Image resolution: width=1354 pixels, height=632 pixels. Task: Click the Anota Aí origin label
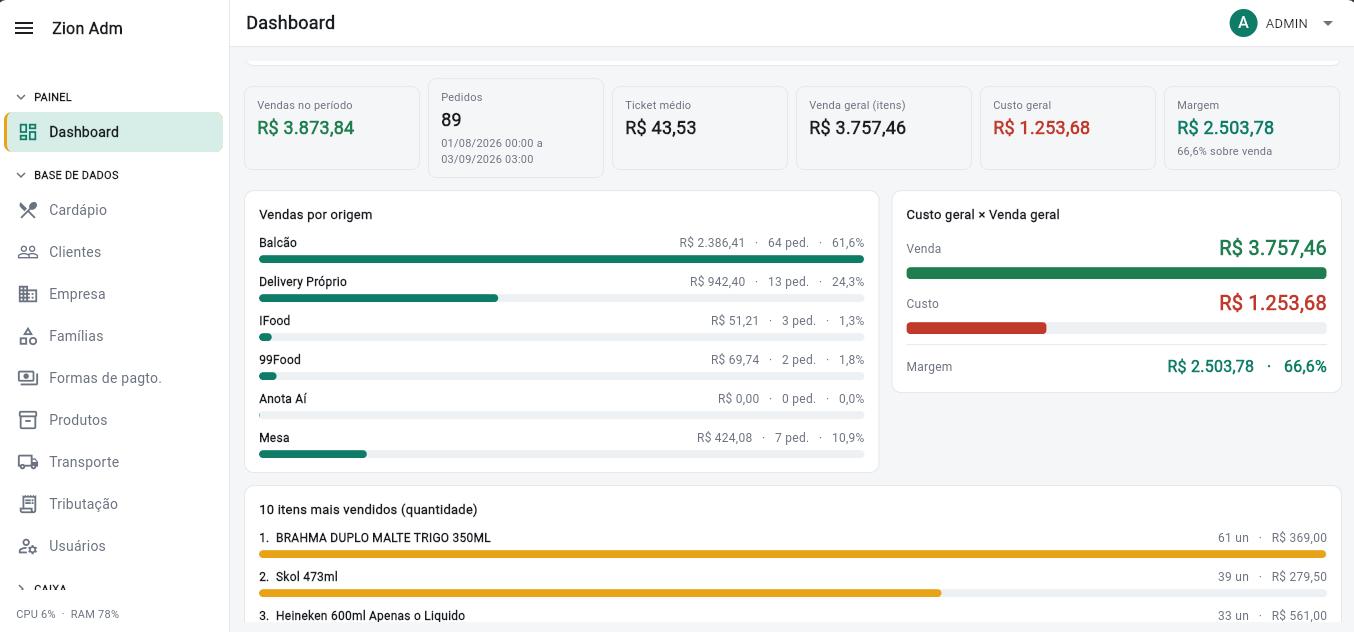pyautogui.click(x=283, y=399)
